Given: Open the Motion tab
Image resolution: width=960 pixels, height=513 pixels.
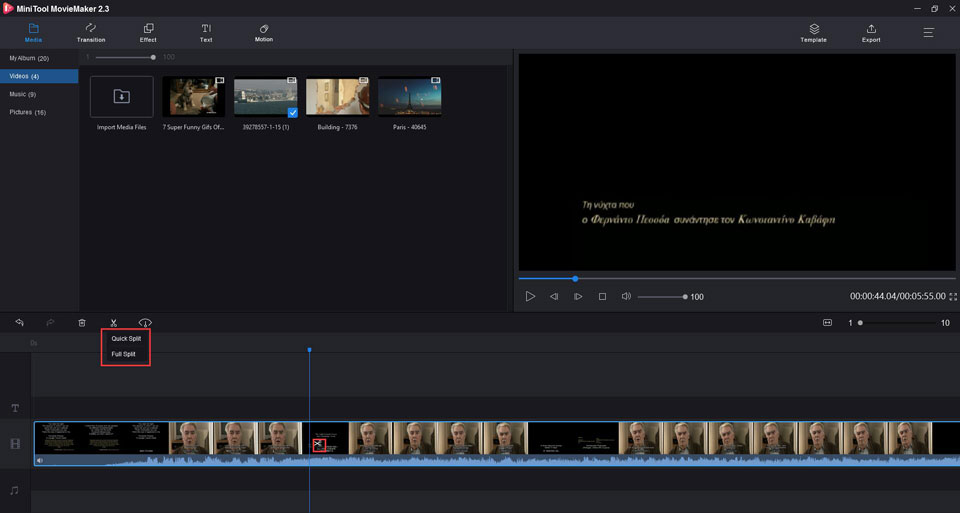Looking at the screenshot, I should coord(264,32).
